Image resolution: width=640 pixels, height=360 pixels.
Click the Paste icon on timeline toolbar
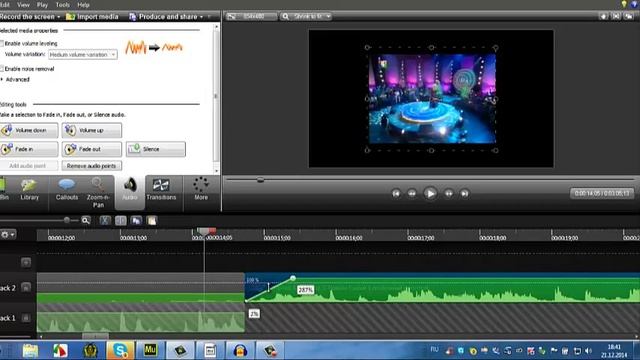[x=151, y=220]
